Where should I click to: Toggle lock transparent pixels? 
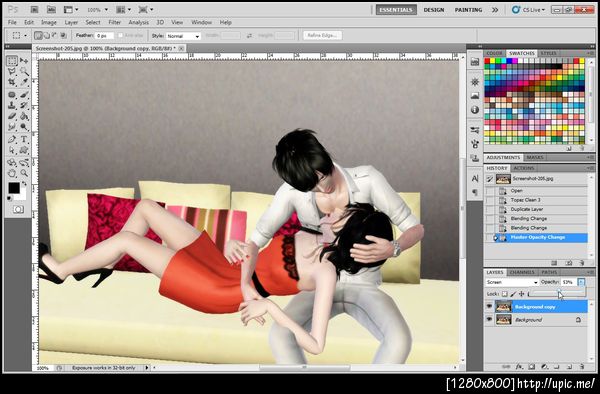pyautogui.click(x=504, y=294)
